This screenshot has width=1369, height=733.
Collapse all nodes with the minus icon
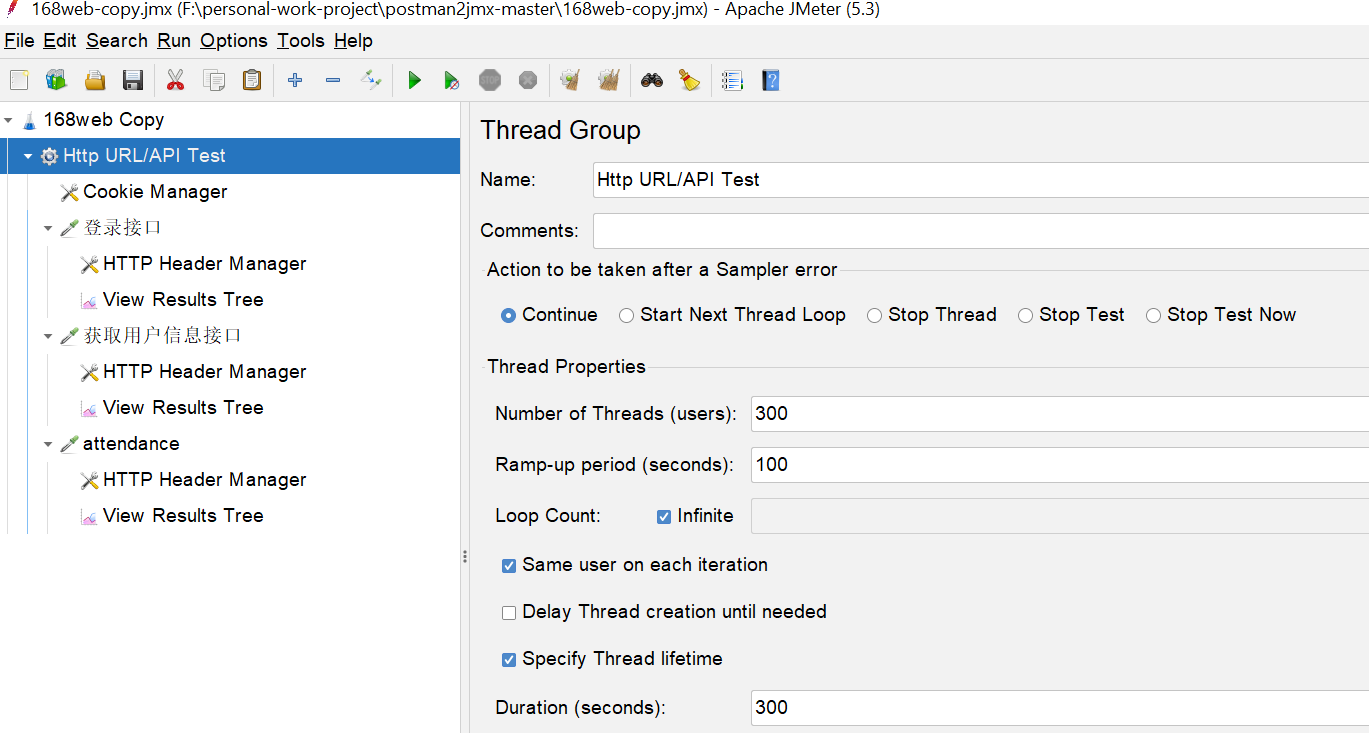point(333,80)
